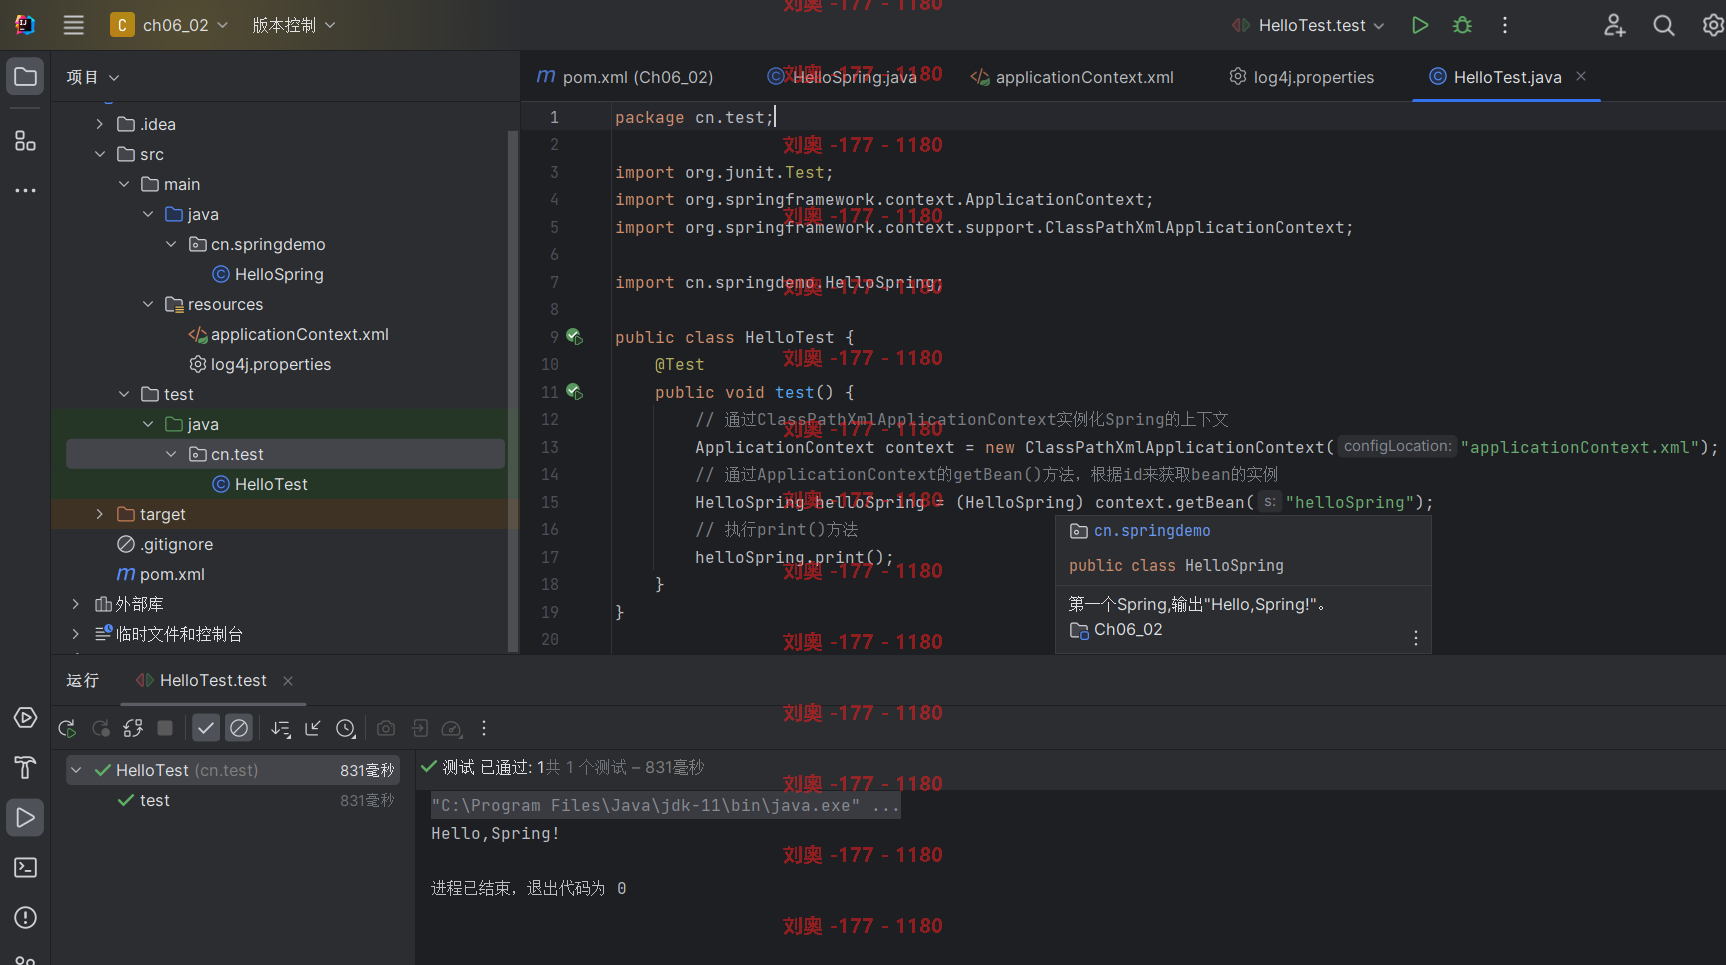Open more run actions in top toolbar
This screenshot has width=1726, height=965.
tap(1504, 25)
